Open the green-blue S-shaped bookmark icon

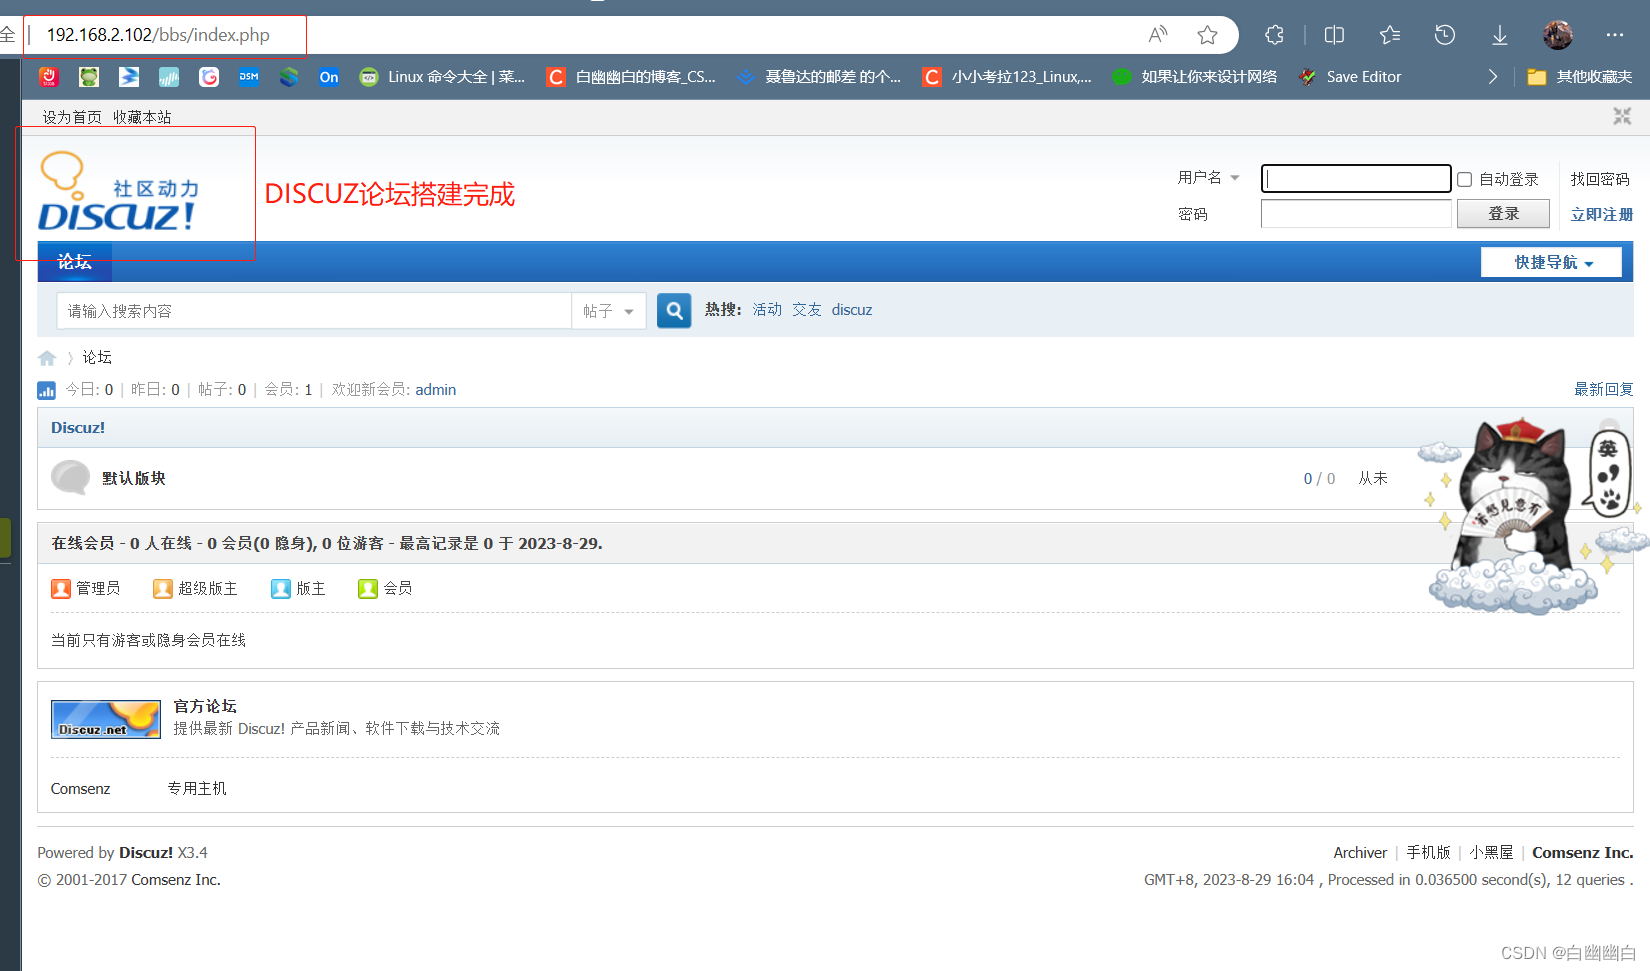(x=289, y=77)
